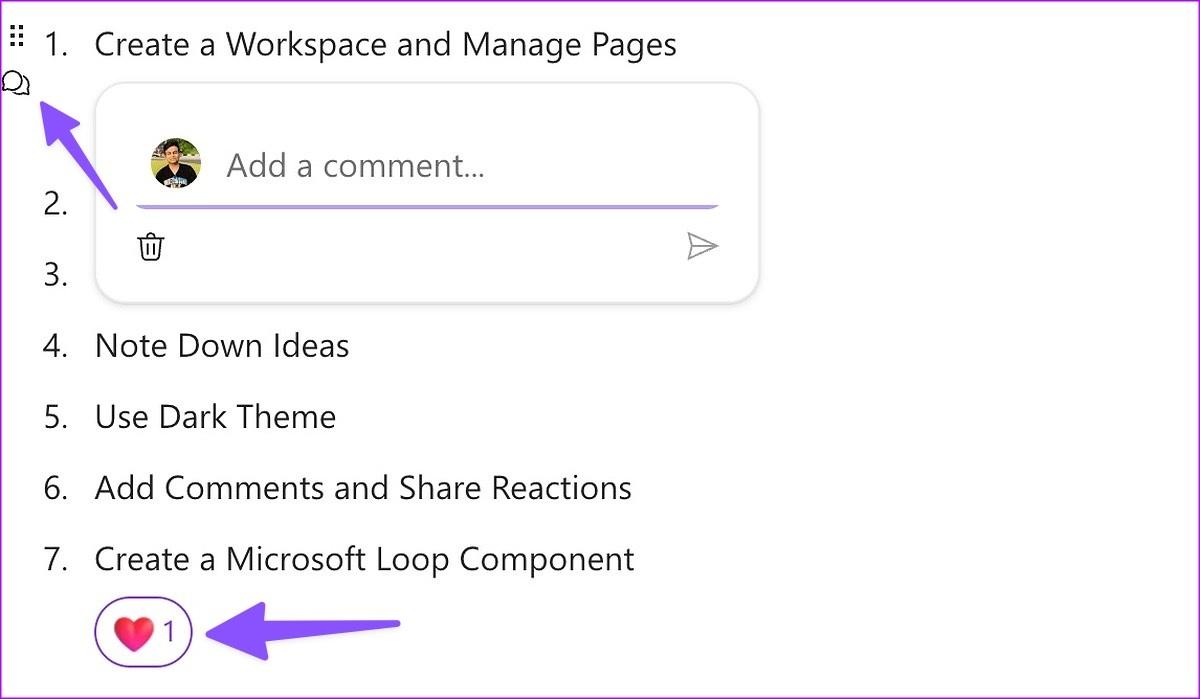This screenshot has height=699, width=1200.
Task: Select 'Create a Microsoft Loop Component' item
Action: [x=364, y=559]
